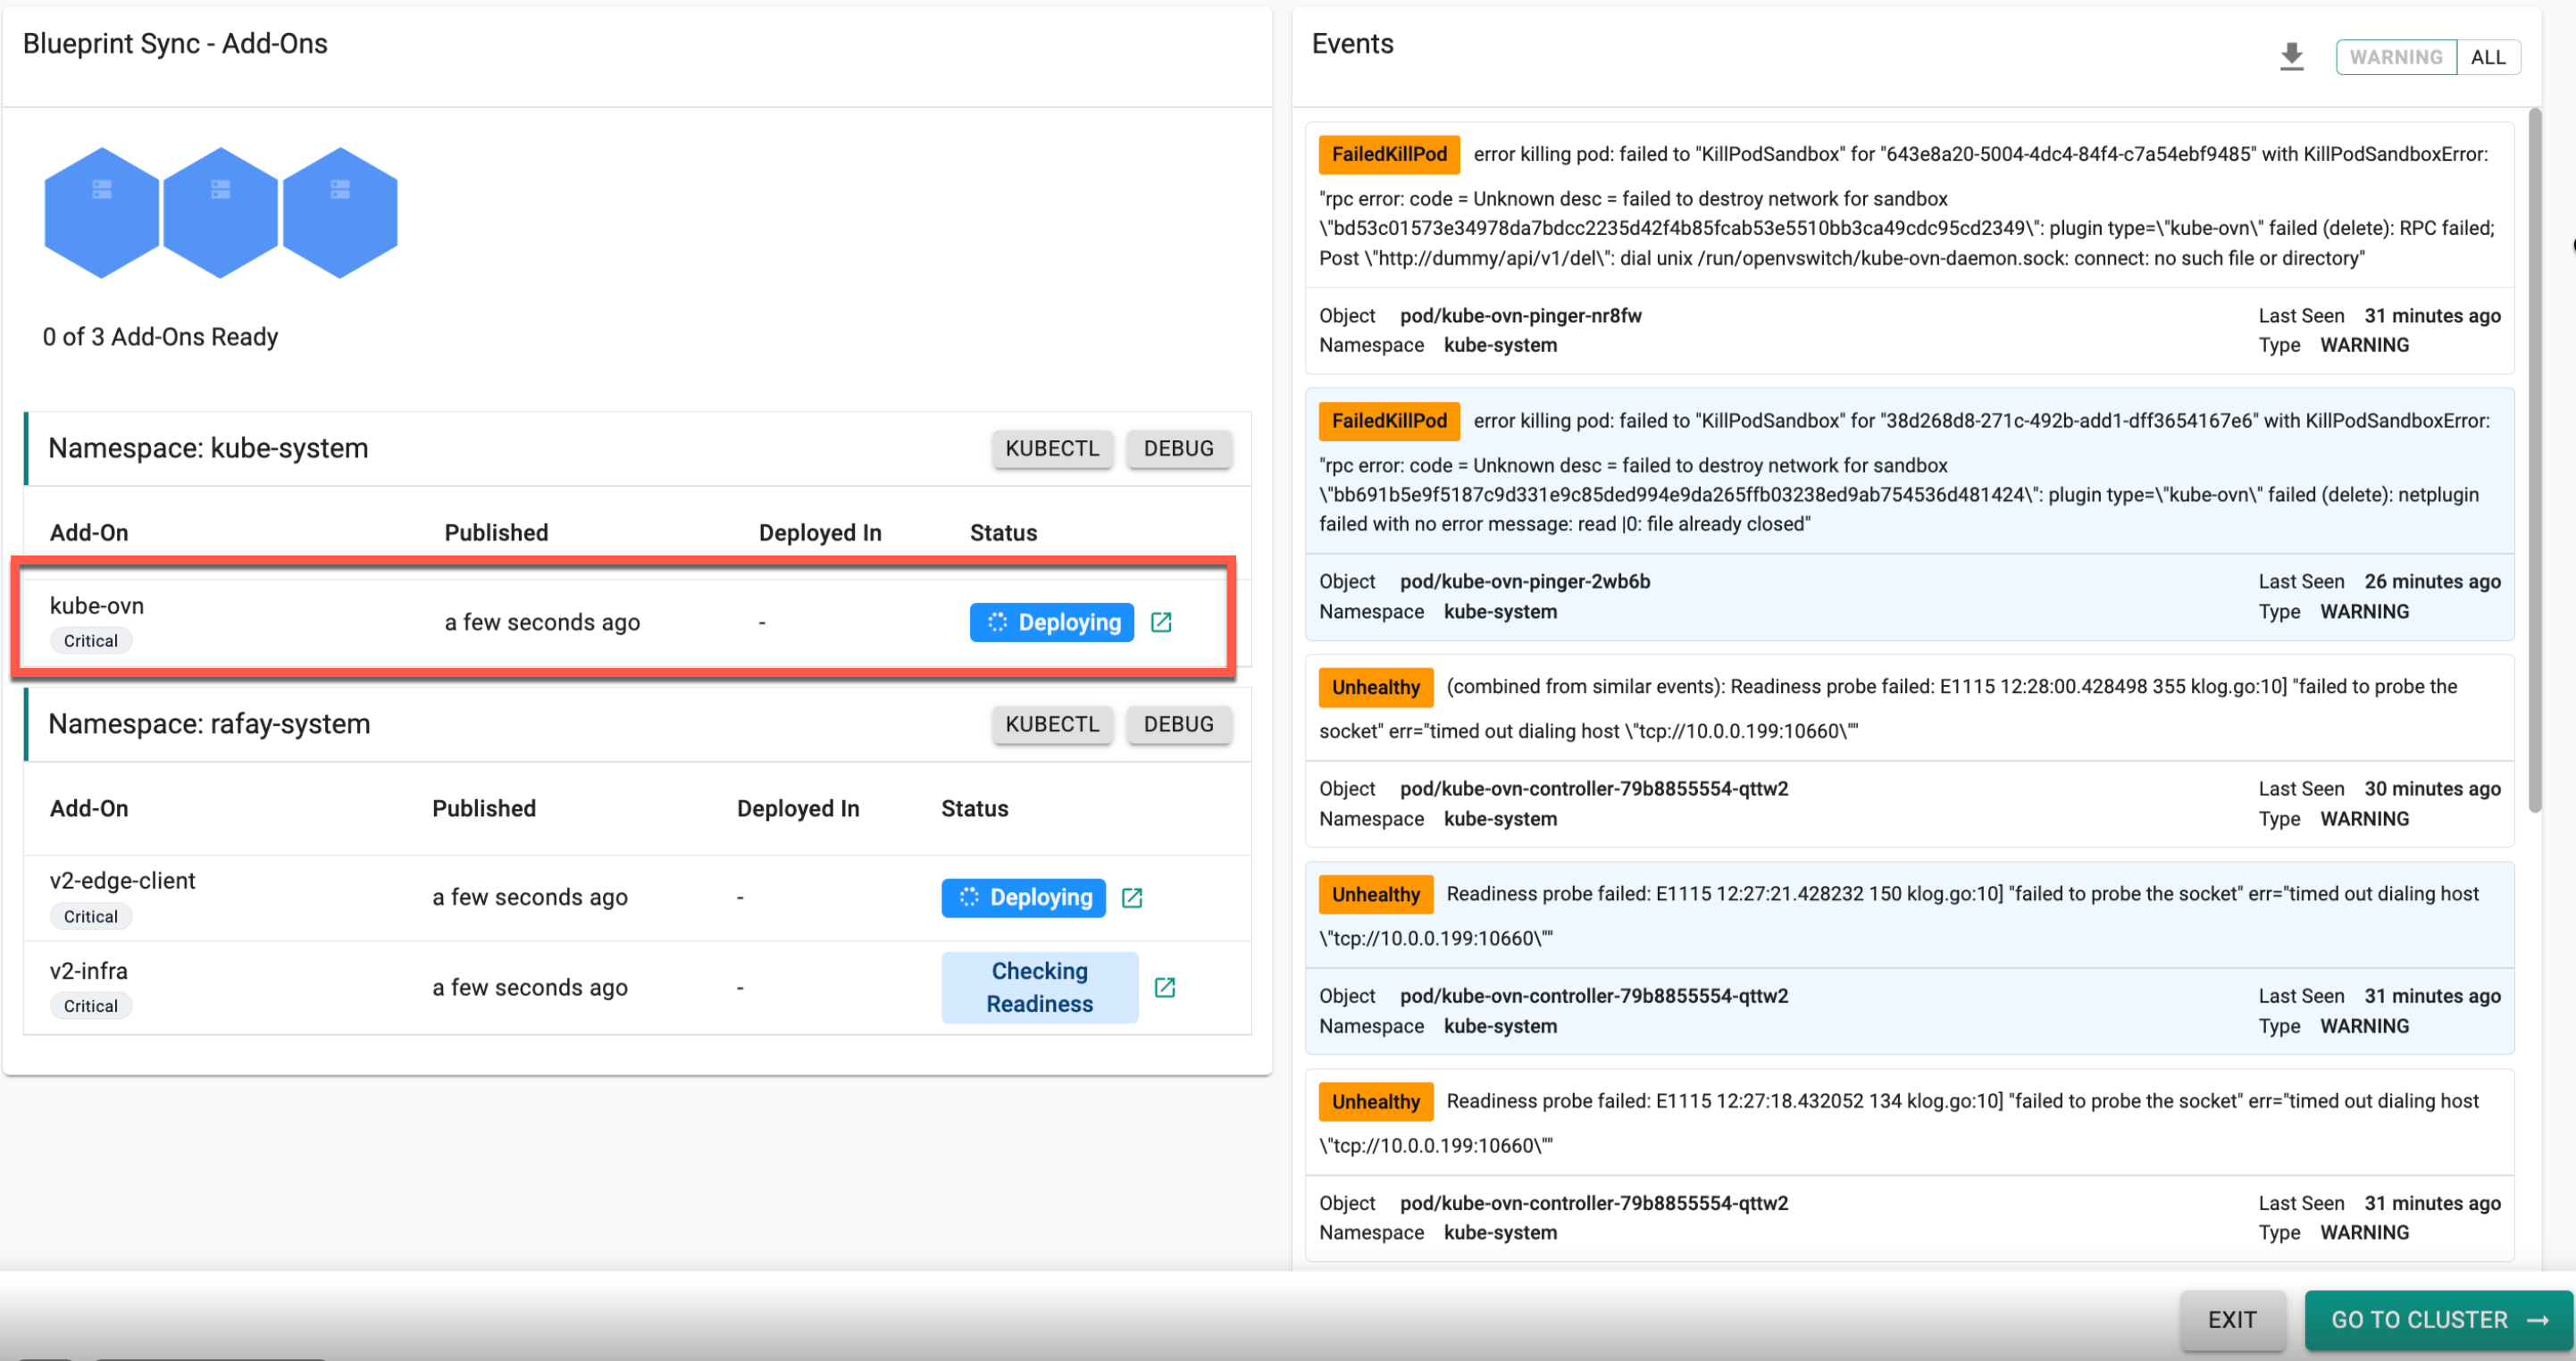2576x1361 pixels.
Task: Click v2-edge-client Deploying status badge
Action: [x=1023, y=898]
